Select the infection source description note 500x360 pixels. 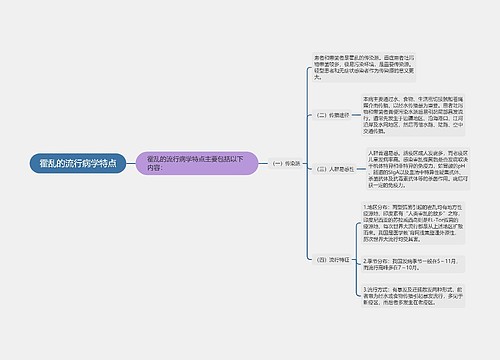coord(364,68)
